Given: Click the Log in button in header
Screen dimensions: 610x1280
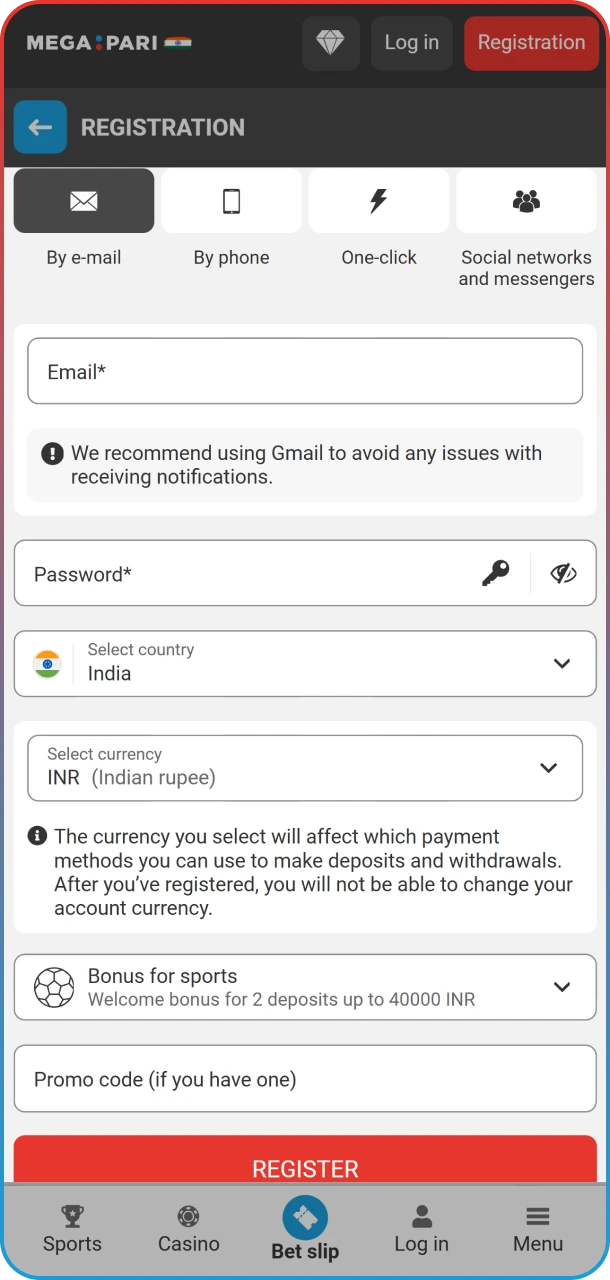Looking at the screenshot, I should [411, 43].
